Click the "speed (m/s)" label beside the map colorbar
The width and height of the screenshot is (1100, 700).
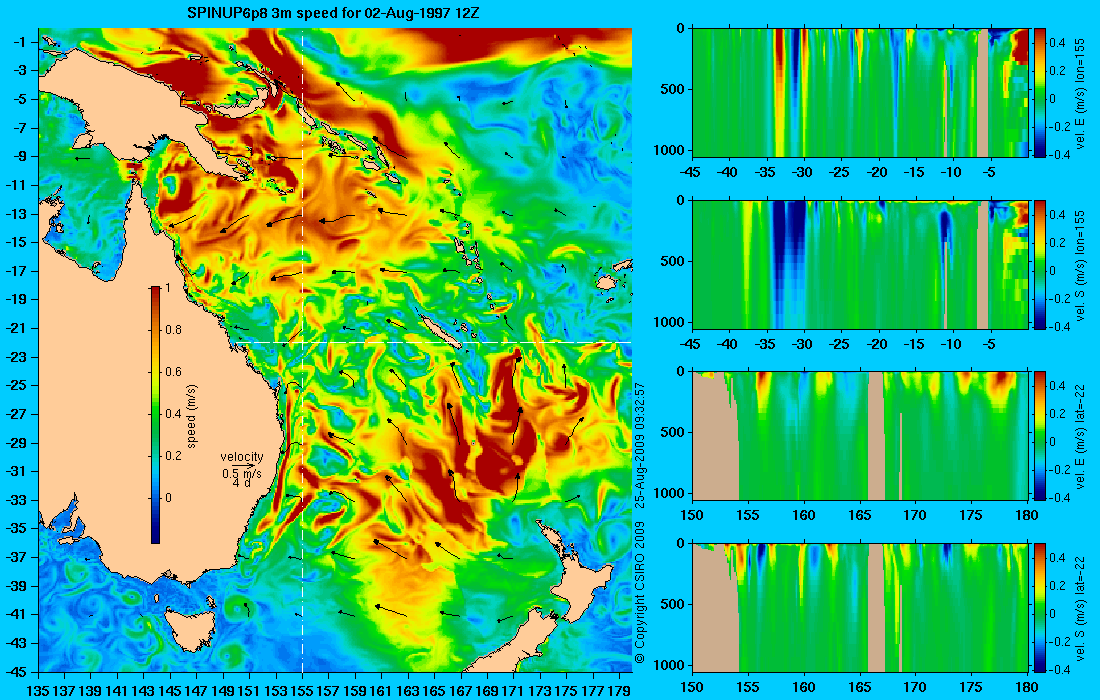click(x=192, y=416)
